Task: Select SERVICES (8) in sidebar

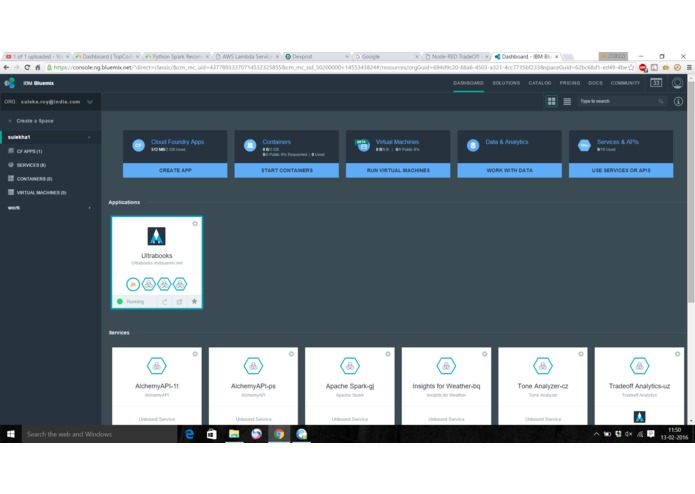Action: click(x=31, y=165)
